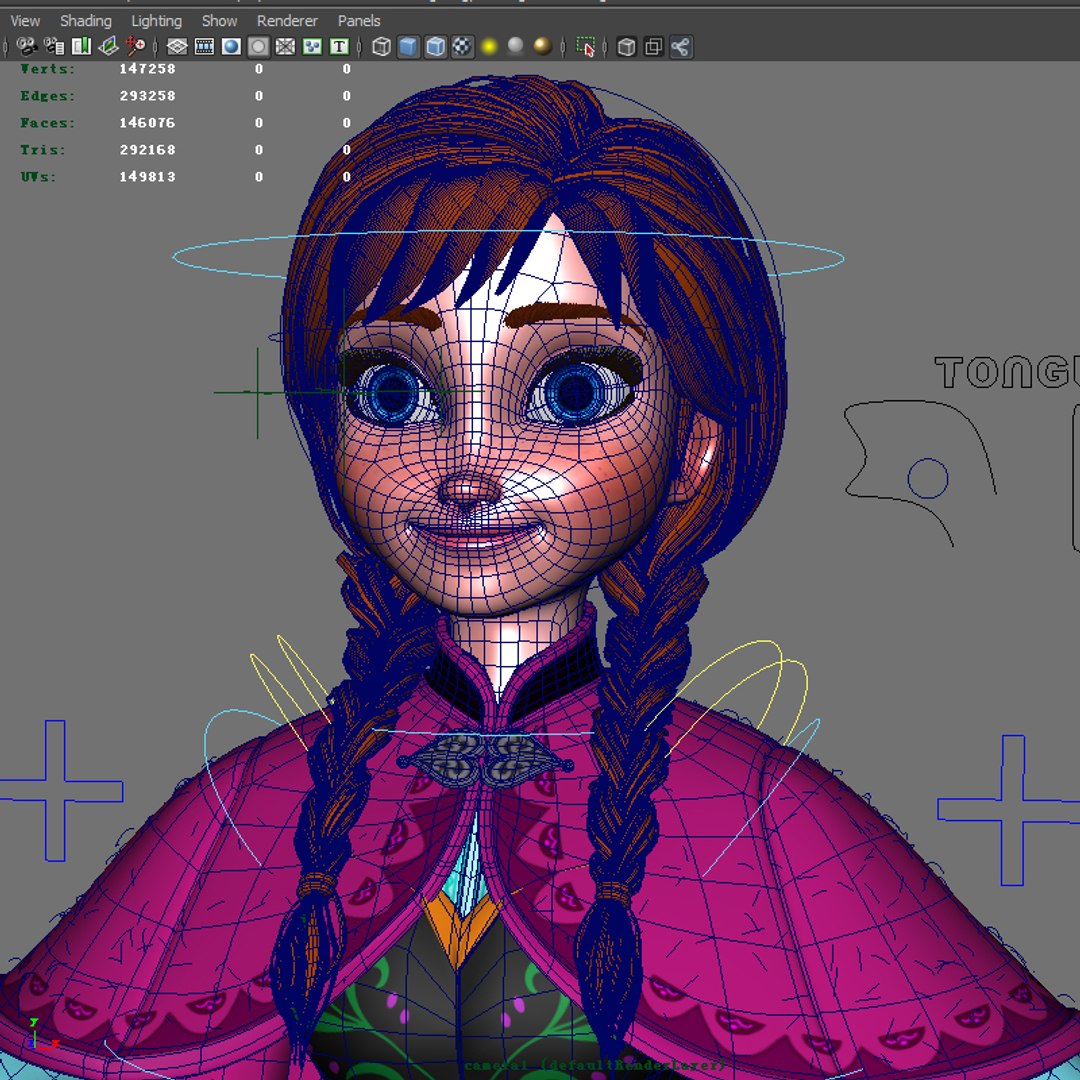Click the Image Plane icon
Image resolution: width=1080 pixels, height=1080 pixels.
click(108, 47)
